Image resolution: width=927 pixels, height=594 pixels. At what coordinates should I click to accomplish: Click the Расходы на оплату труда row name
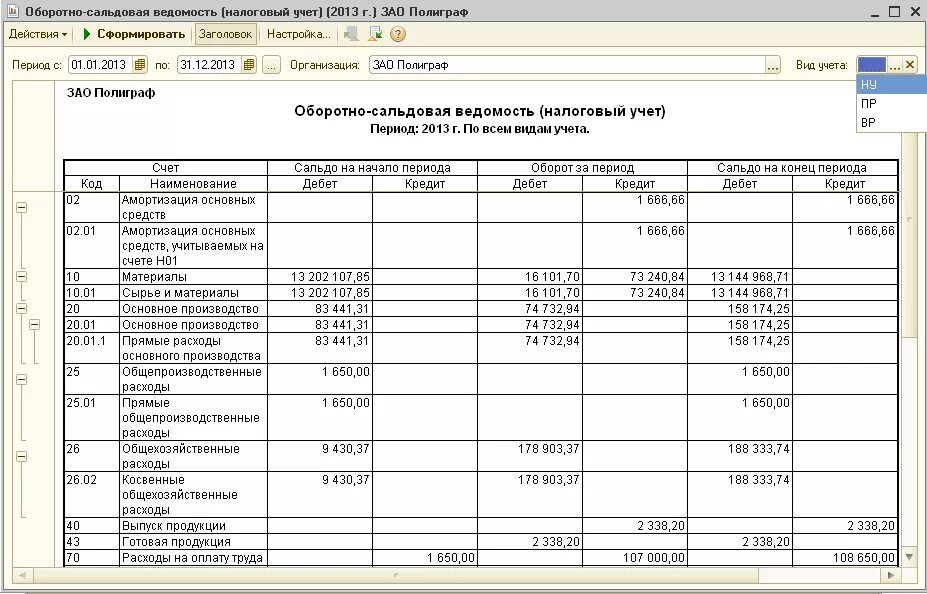pos(193,557)
